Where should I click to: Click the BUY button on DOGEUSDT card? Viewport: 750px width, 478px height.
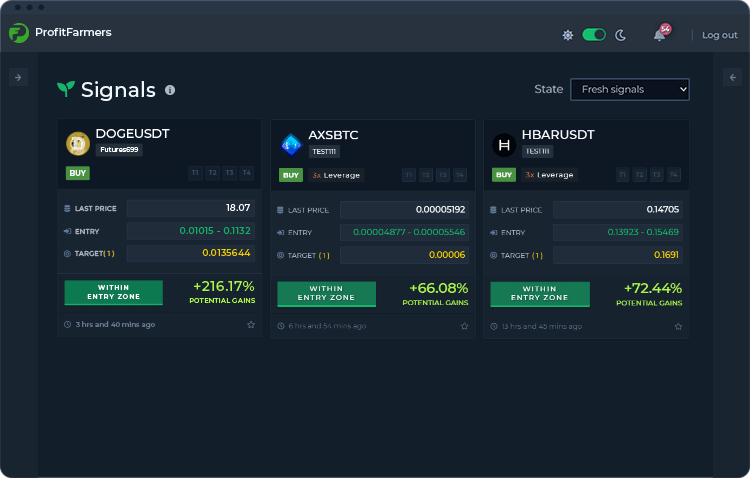[77, 173]
